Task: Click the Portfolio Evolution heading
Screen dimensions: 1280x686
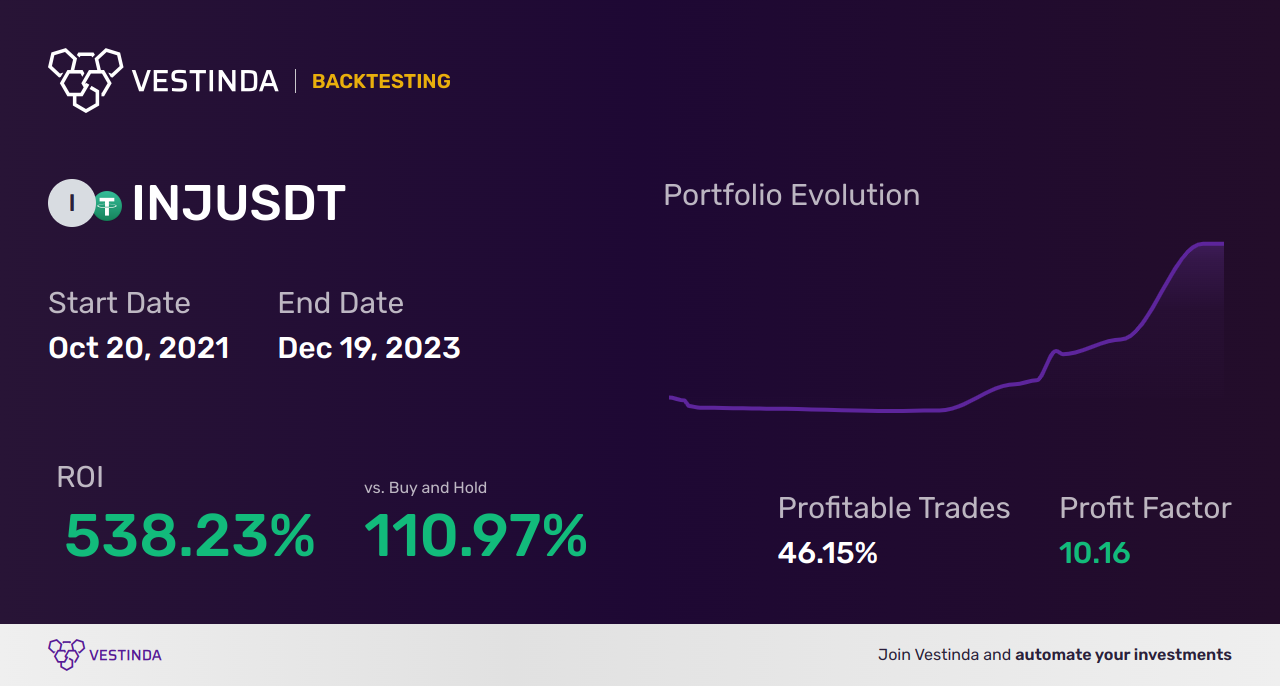Action: [x=791, y=195]
